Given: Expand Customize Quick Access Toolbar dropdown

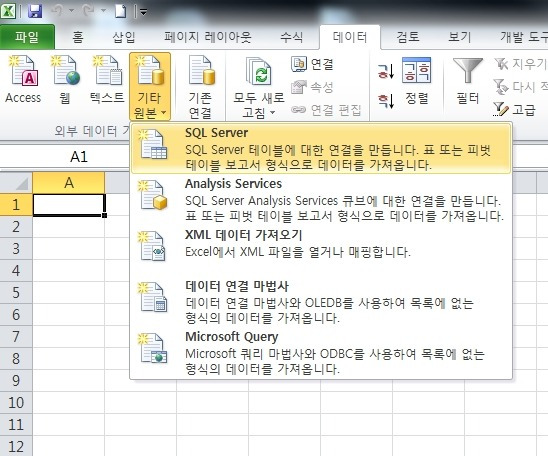Looking at the screenshot, I should 143,12.
